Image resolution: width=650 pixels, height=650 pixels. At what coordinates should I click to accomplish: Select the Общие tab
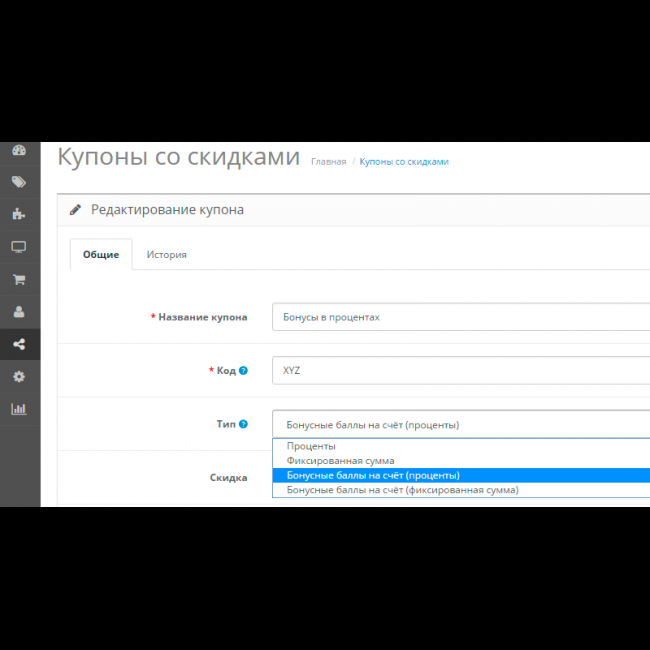(x=100, y=254)
